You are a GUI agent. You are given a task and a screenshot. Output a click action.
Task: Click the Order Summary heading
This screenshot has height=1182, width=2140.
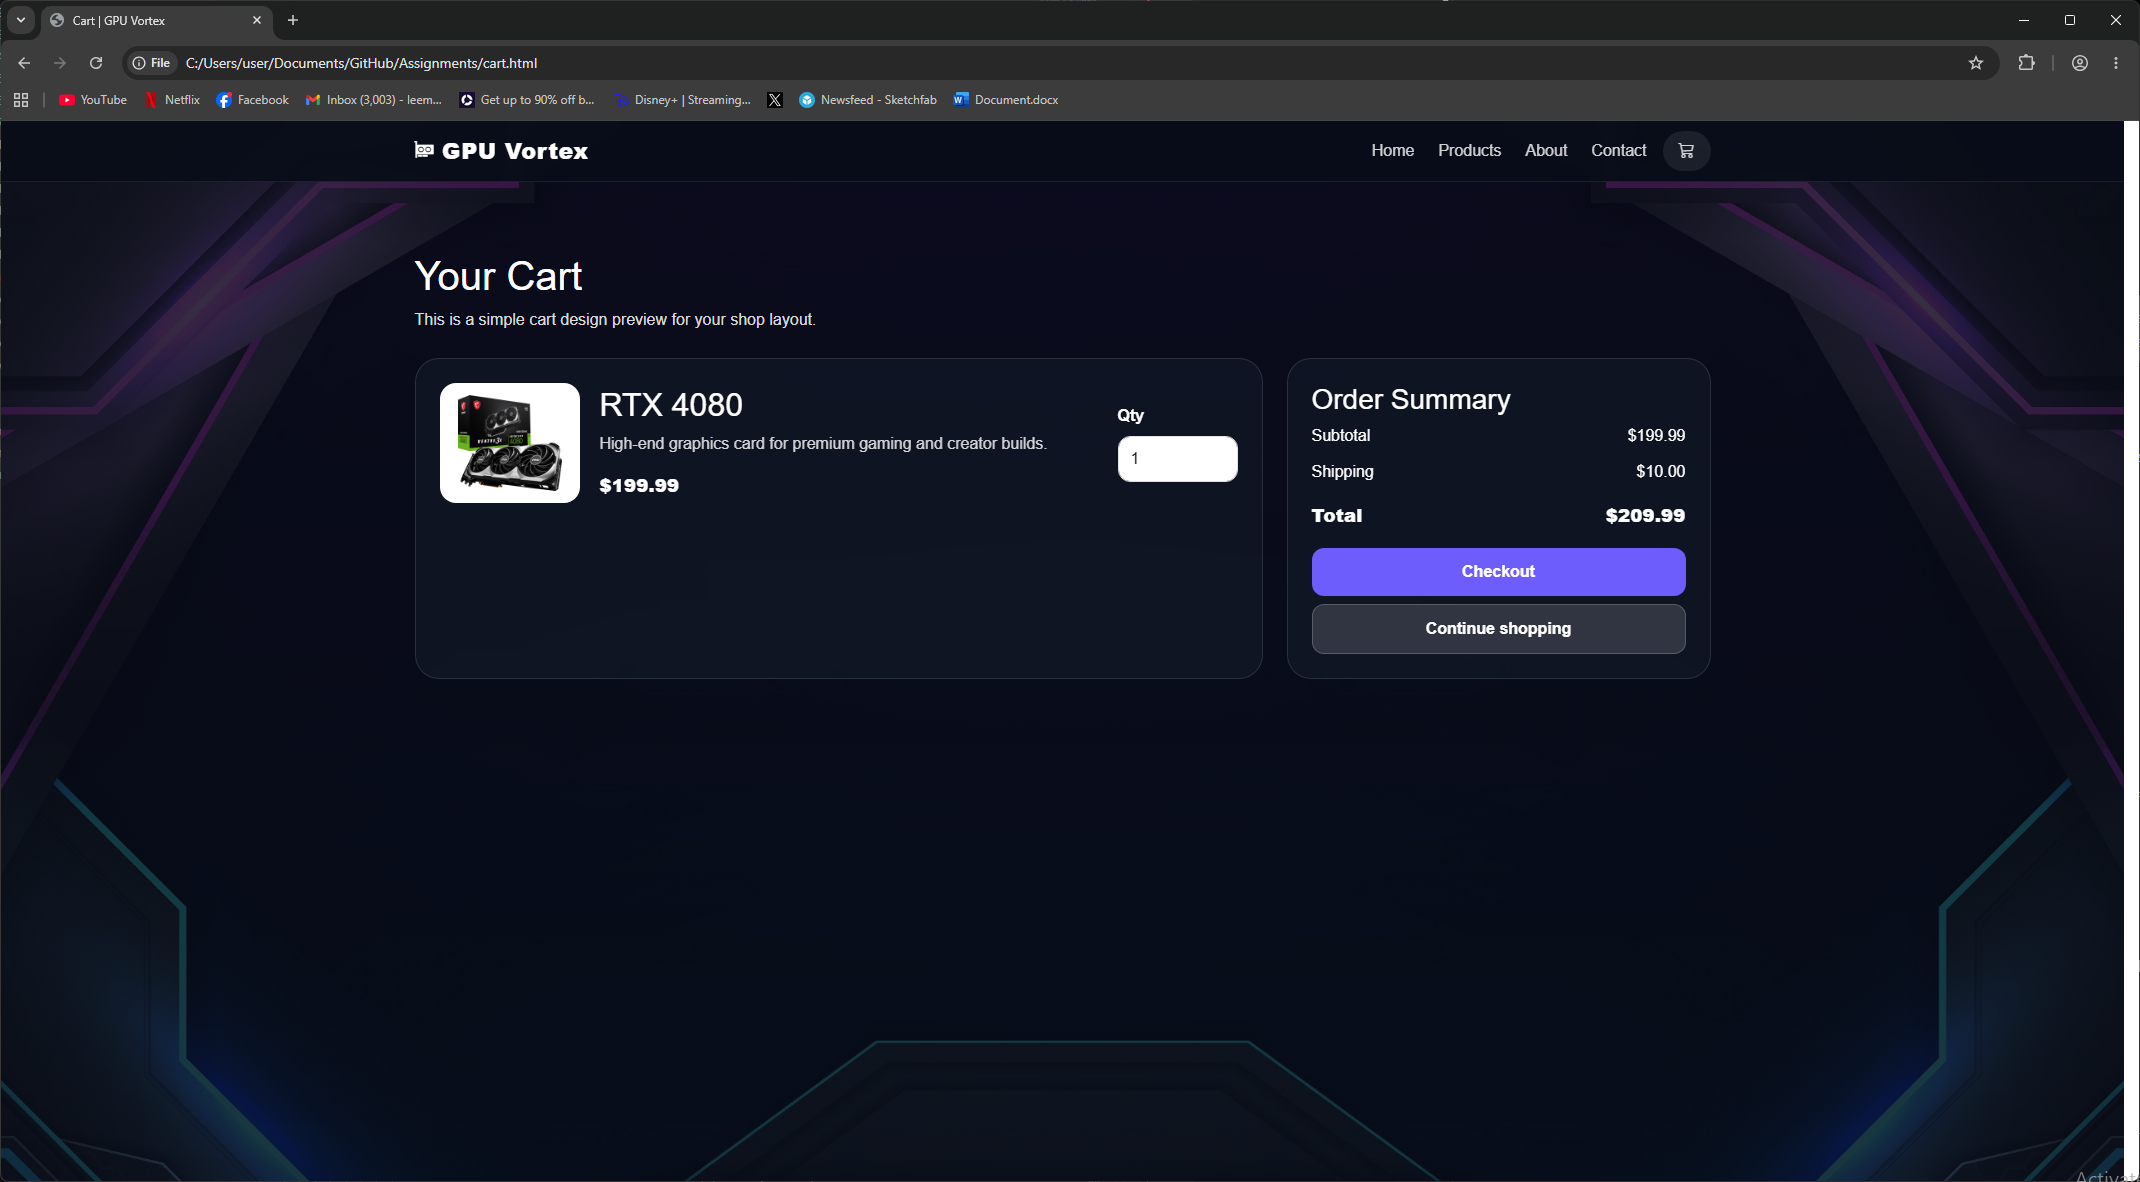(1411, 400)
